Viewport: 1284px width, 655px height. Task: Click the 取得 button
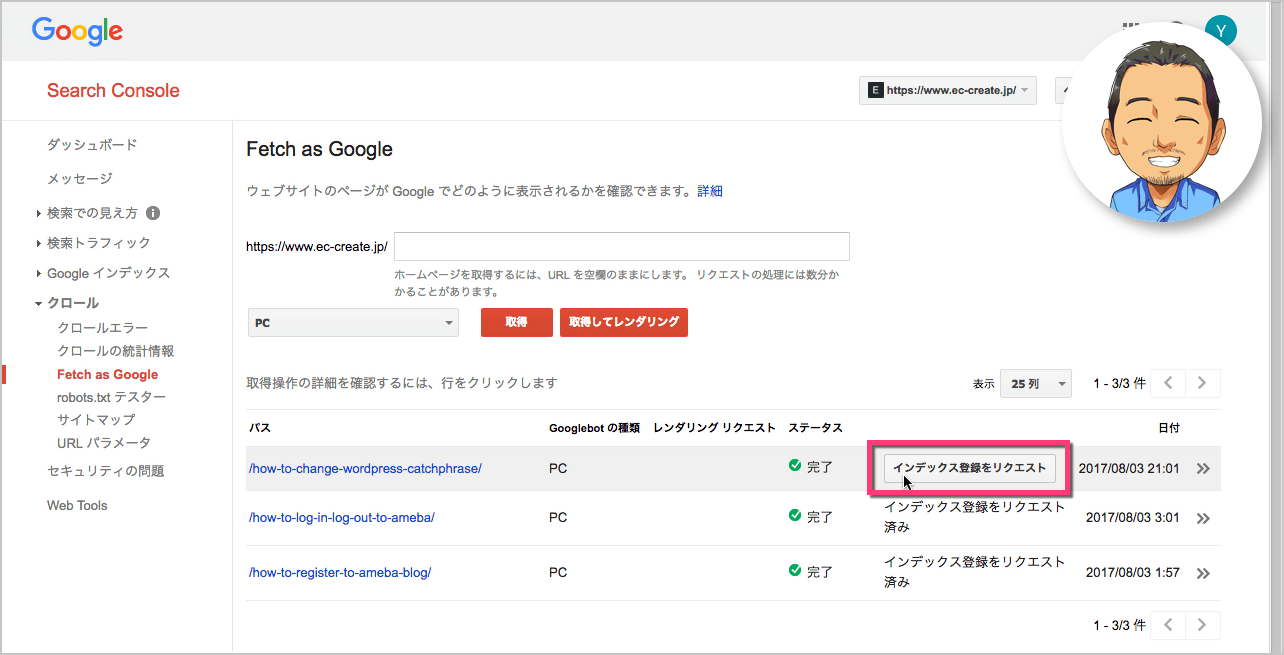point(516,322)
